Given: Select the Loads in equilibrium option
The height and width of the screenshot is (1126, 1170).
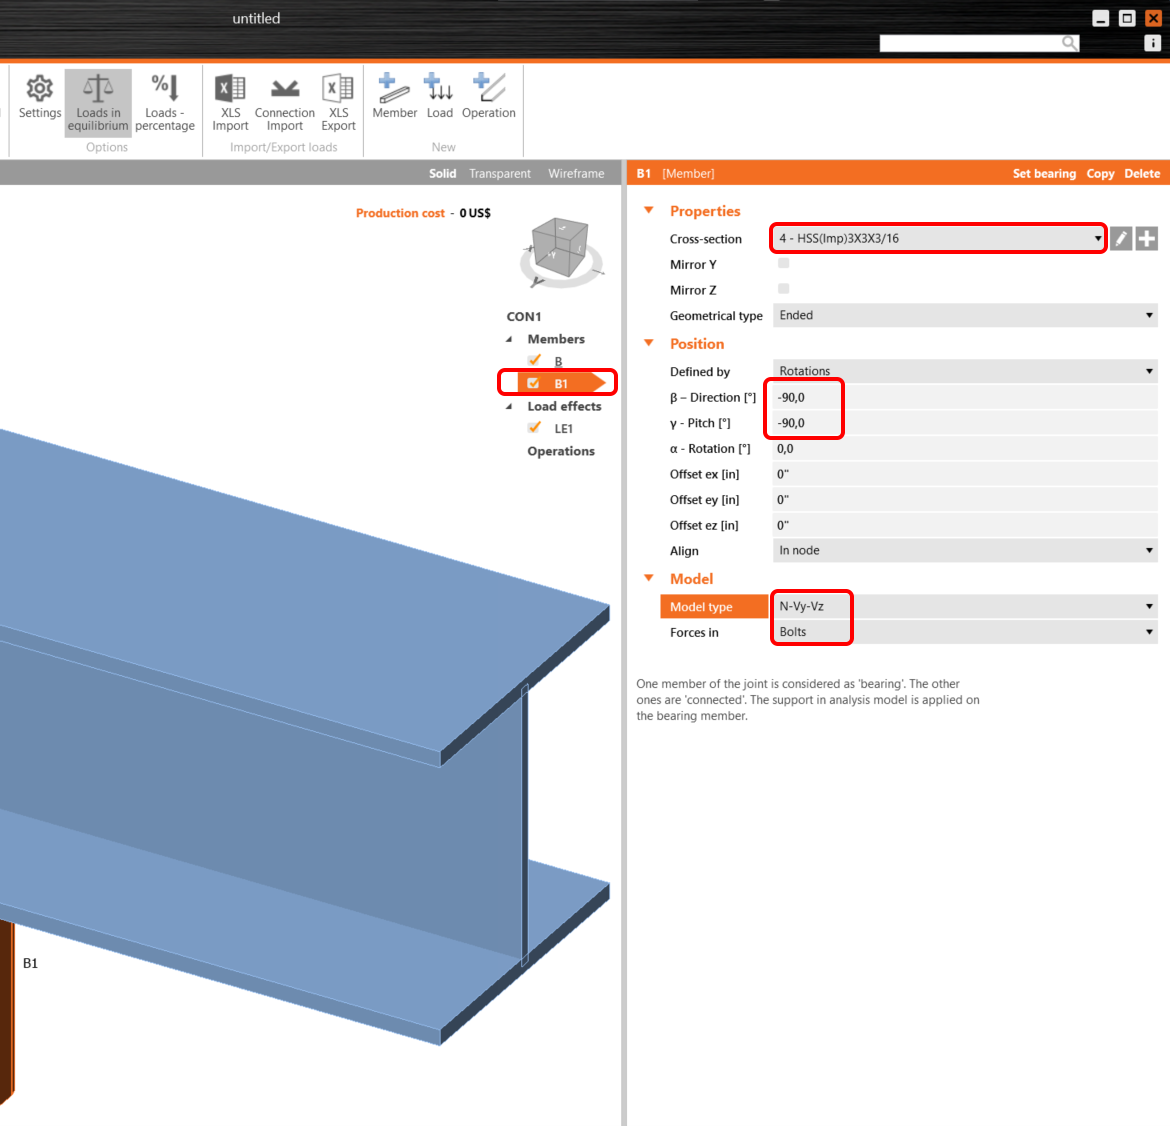Looking at the screenshot, I should click(97, 100).
